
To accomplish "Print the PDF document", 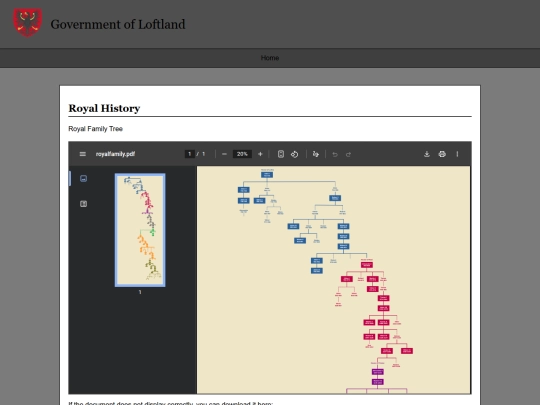I will (x=442, y=154).
